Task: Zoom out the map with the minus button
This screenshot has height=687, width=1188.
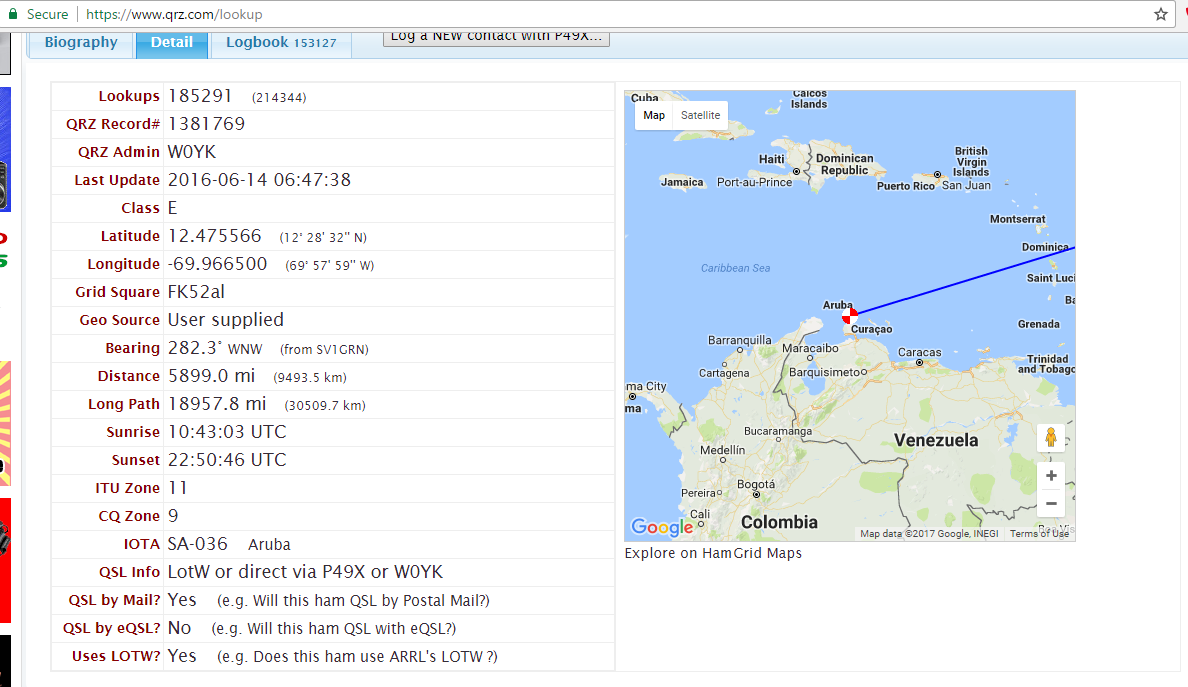Action: click(1051, 504)
